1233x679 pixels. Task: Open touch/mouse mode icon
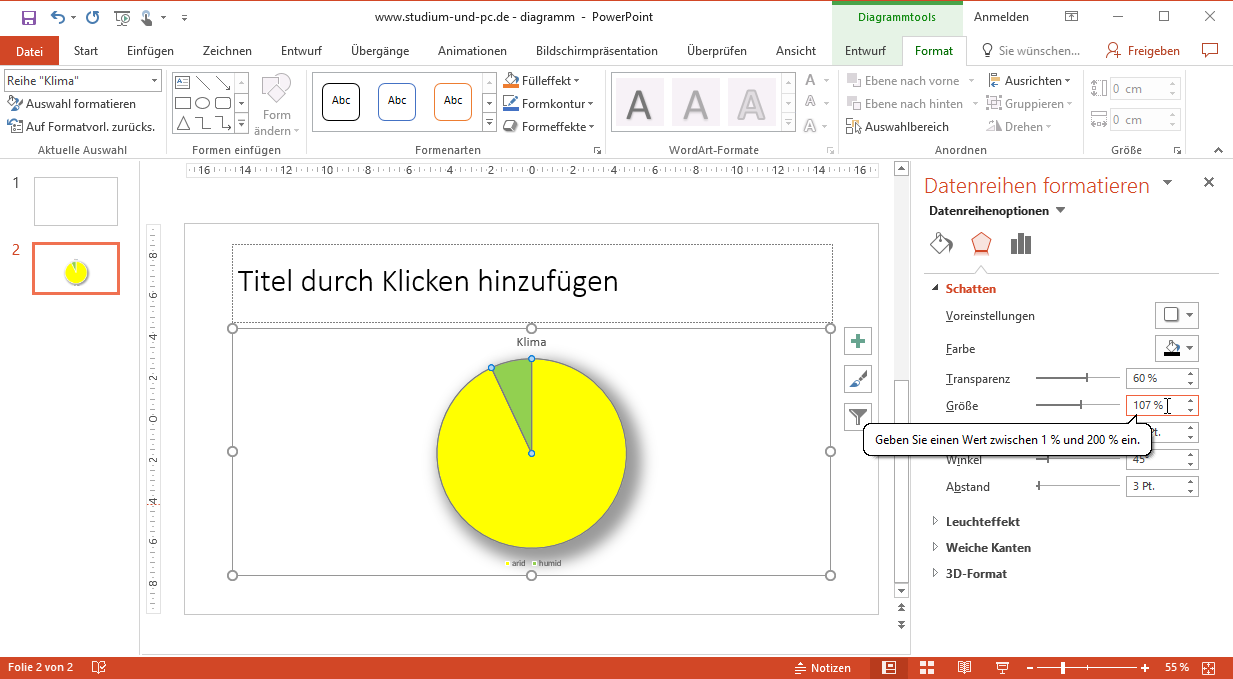pyautogui.click(x=147, y=17)
